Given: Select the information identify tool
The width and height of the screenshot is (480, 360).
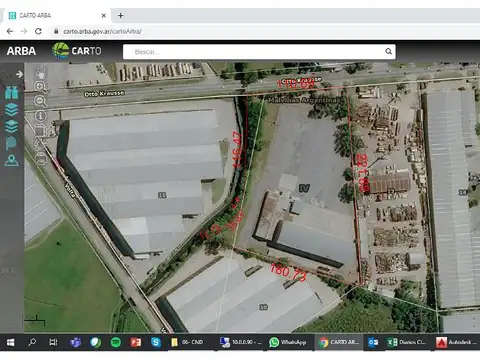Looking at the screenshot, I should [41, 116].
